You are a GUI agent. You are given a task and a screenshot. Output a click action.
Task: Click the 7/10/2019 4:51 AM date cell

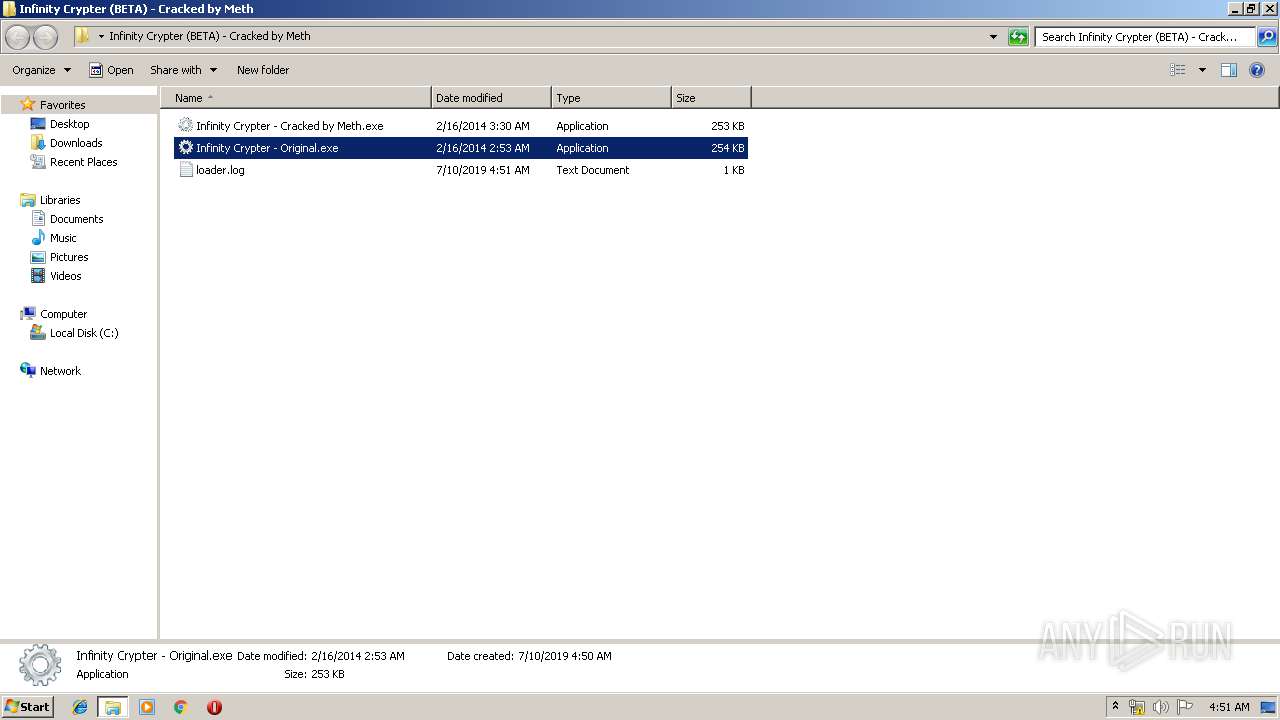(483, 170)
